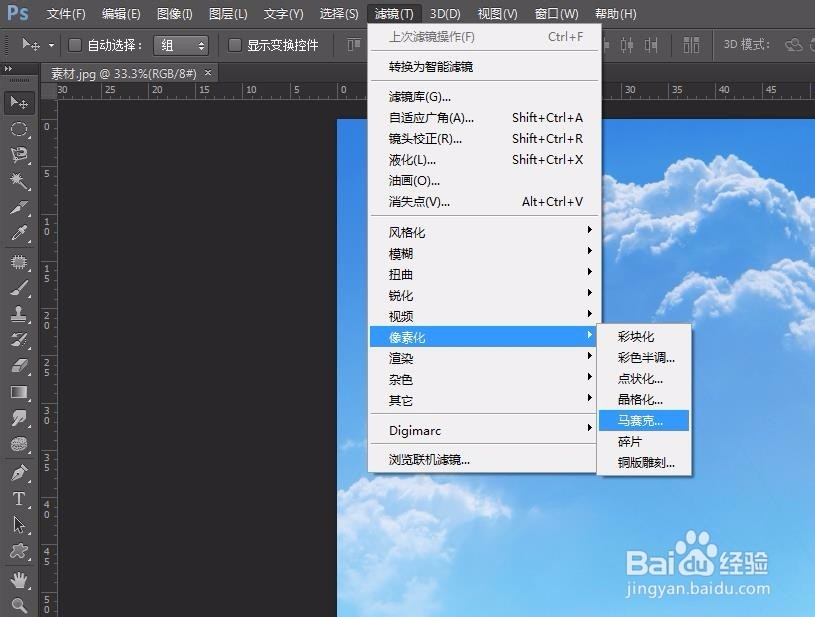The width and height of the screenshot is (815, 617).
Task: Choose 彩块化 filter
Action: pyautogui.click(x=644, y=336)
